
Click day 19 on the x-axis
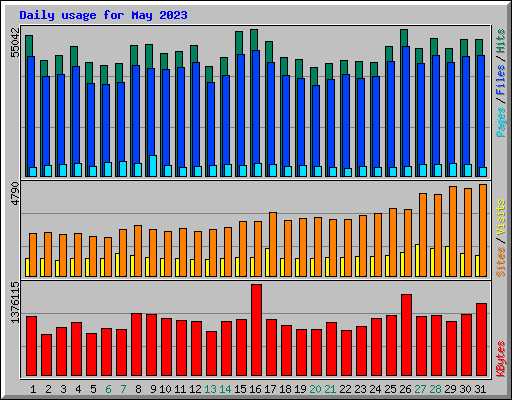300,389
